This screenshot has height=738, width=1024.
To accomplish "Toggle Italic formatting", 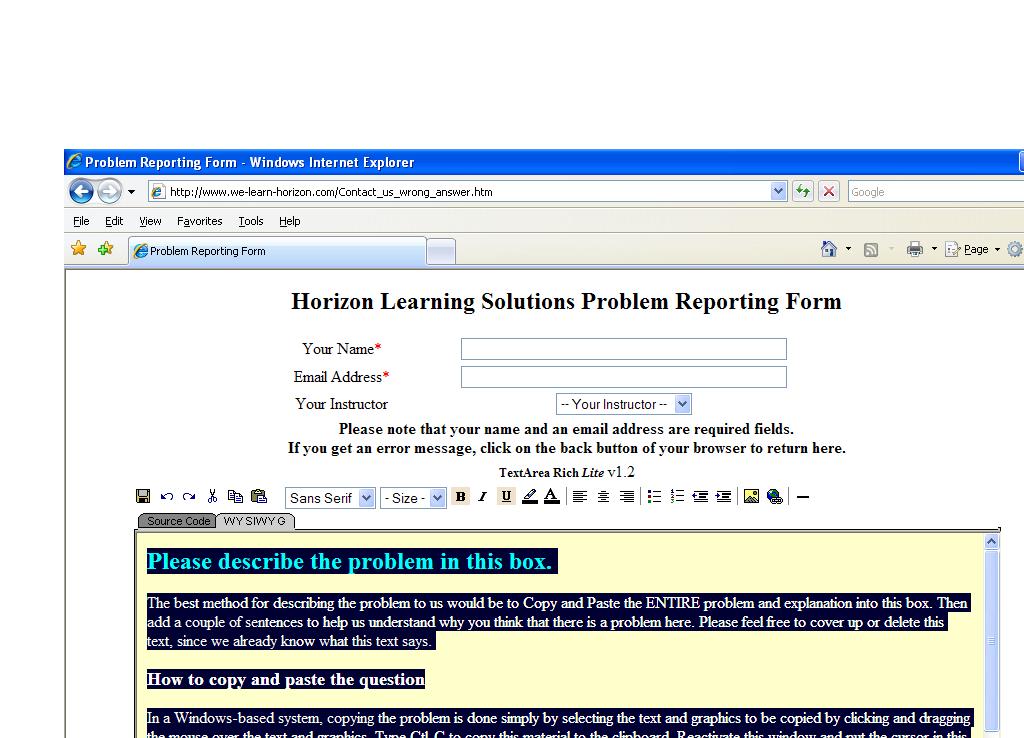I will pyautogui.click(x=483, y=497).
